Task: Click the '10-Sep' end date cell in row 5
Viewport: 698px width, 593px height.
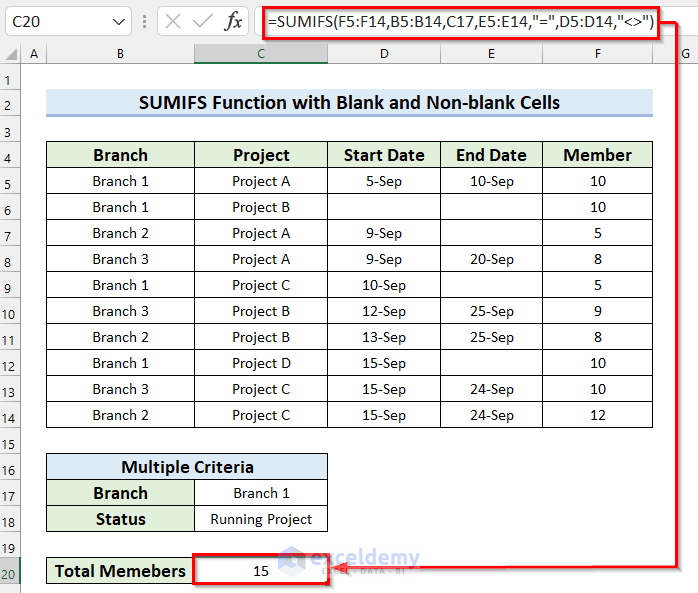Action: click(491, 181)
